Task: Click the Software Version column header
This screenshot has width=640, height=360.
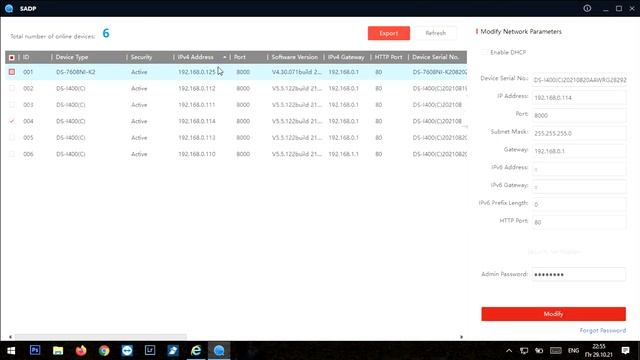Action: pyautogui.click(x=294, y=57)
